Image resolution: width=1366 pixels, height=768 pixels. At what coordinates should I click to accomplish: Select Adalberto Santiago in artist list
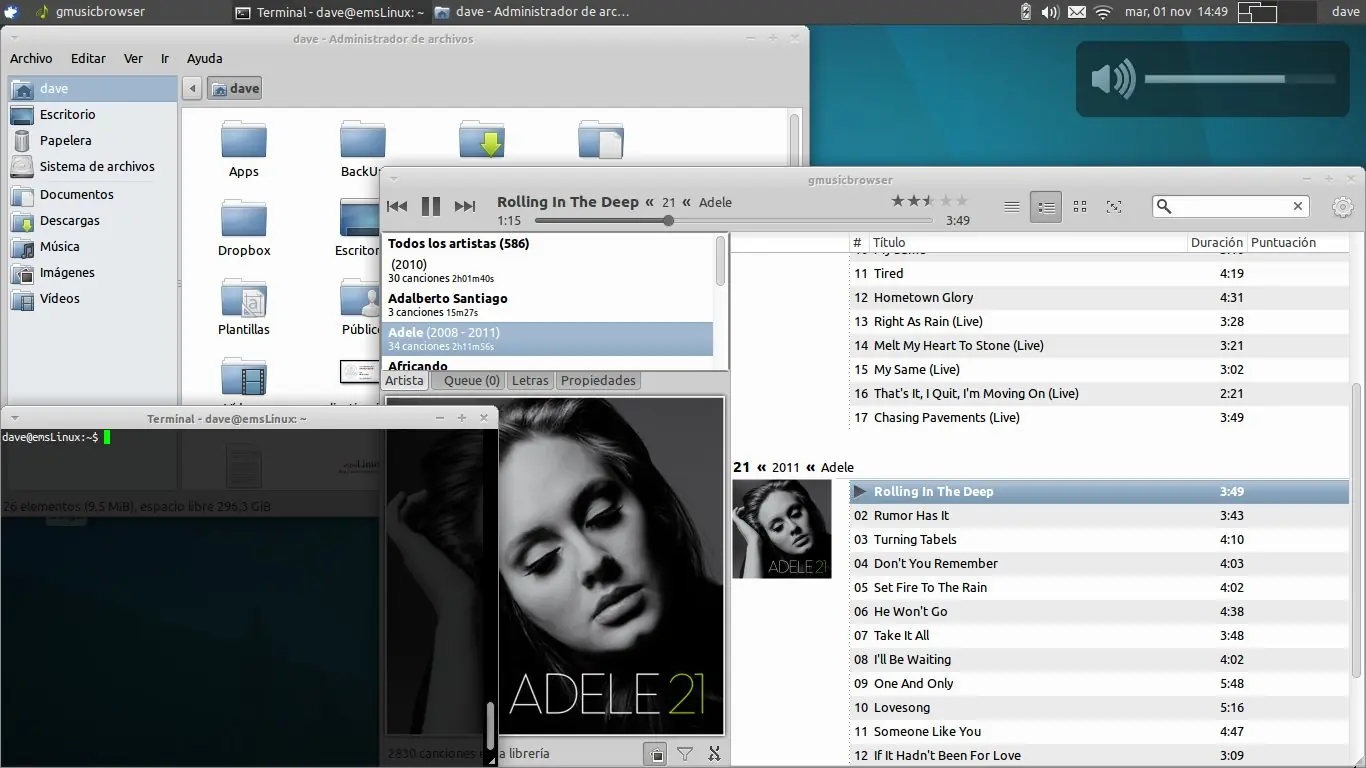(548, 305)
